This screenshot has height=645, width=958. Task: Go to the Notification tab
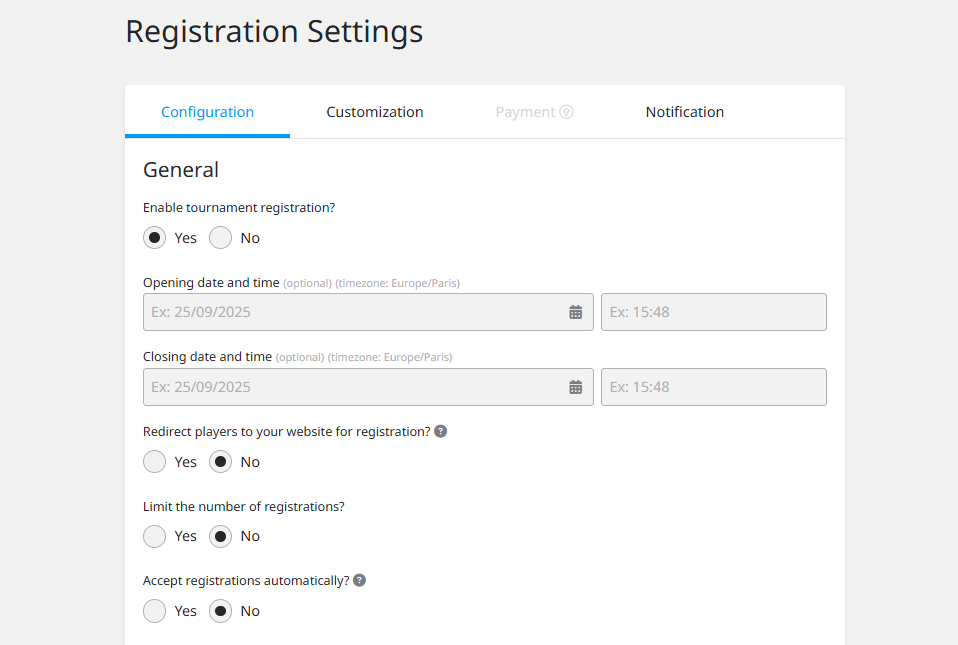click(685, 112)
